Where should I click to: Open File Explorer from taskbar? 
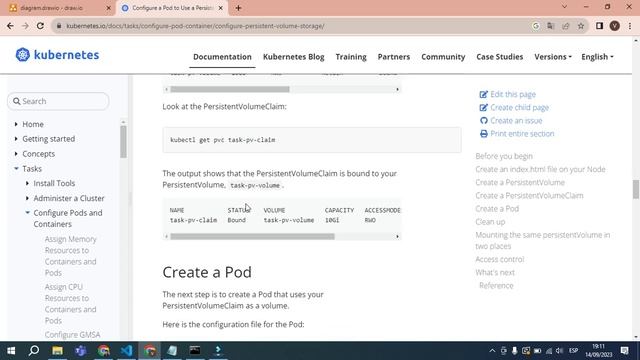(x=58, y=351)
